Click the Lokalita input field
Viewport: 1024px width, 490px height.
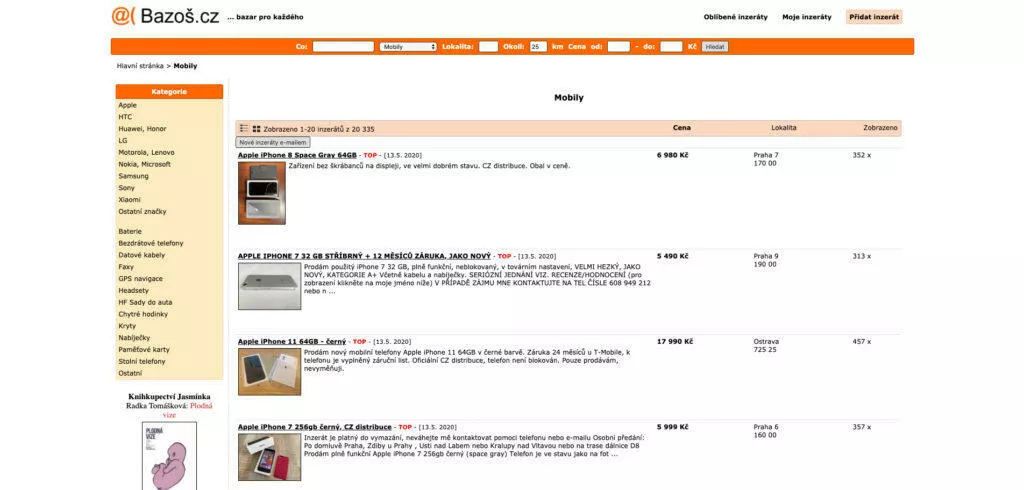coord(488,46)
